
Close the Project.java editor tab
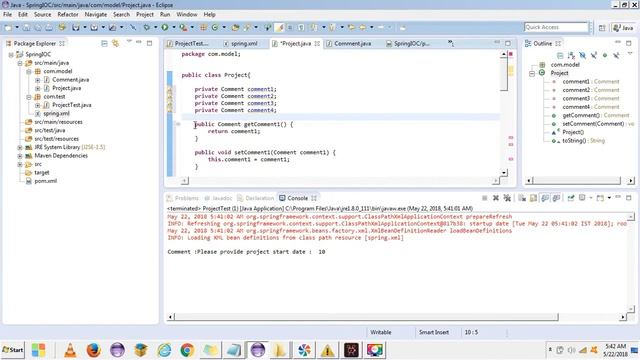pyautogui.click(x=317, y=43)
